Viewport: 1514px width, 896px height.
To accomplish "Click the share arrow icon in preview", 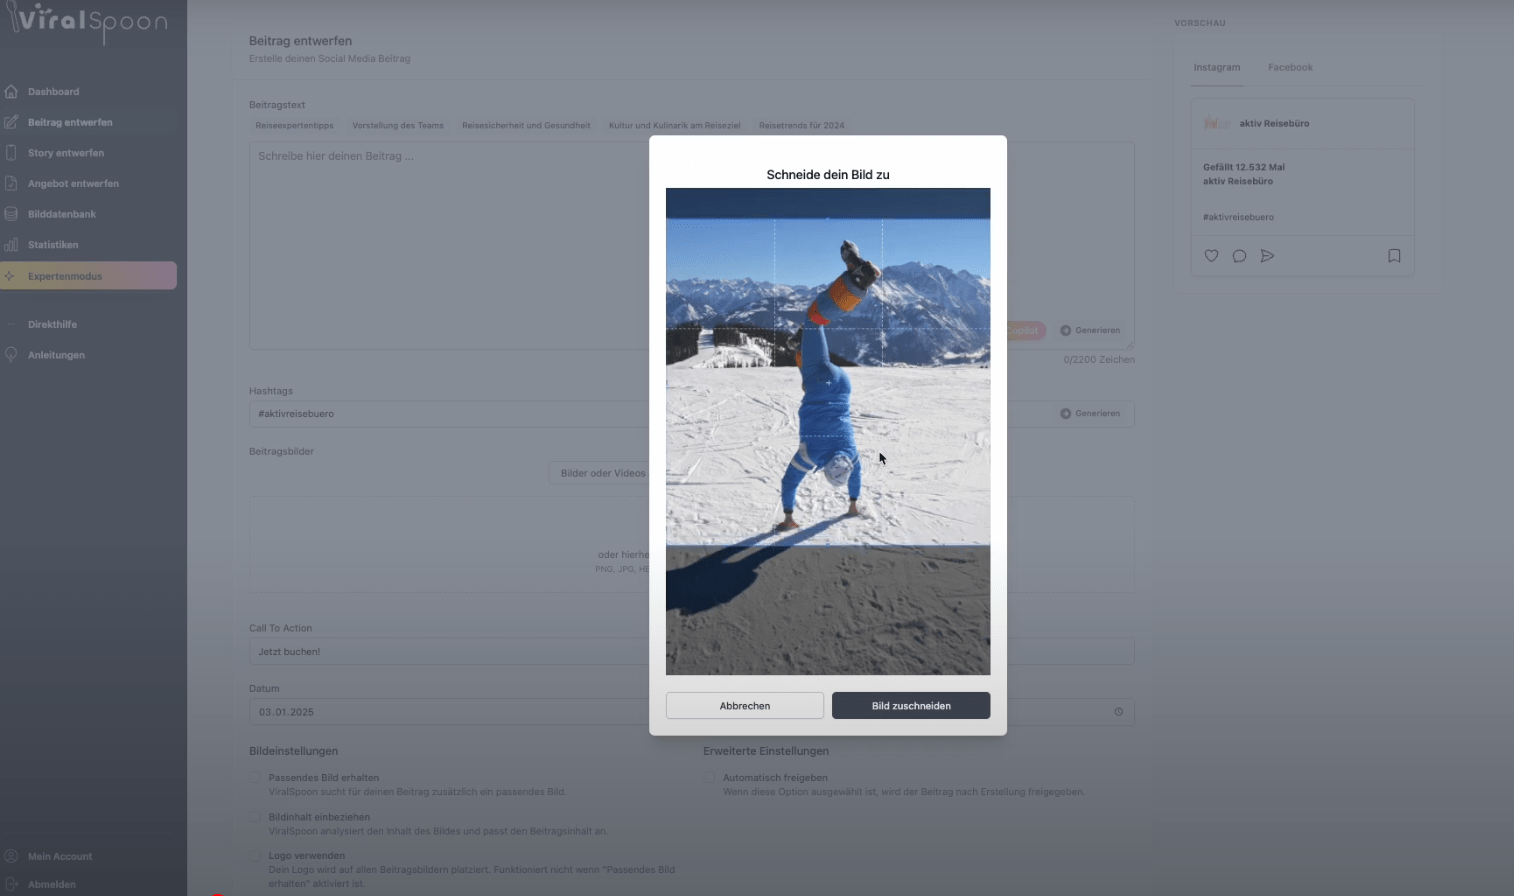I will [x=1267, y=256].
